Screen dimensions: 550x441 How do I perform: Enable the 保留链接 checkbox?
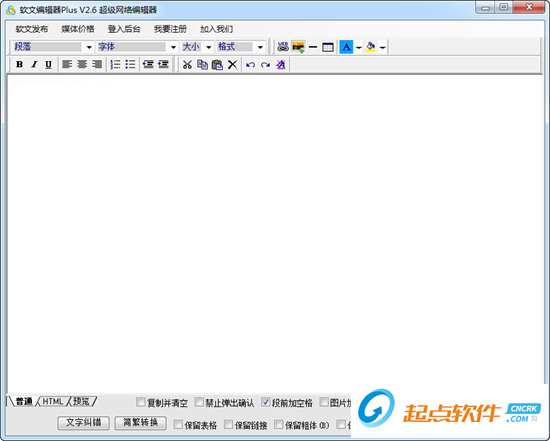228,425
